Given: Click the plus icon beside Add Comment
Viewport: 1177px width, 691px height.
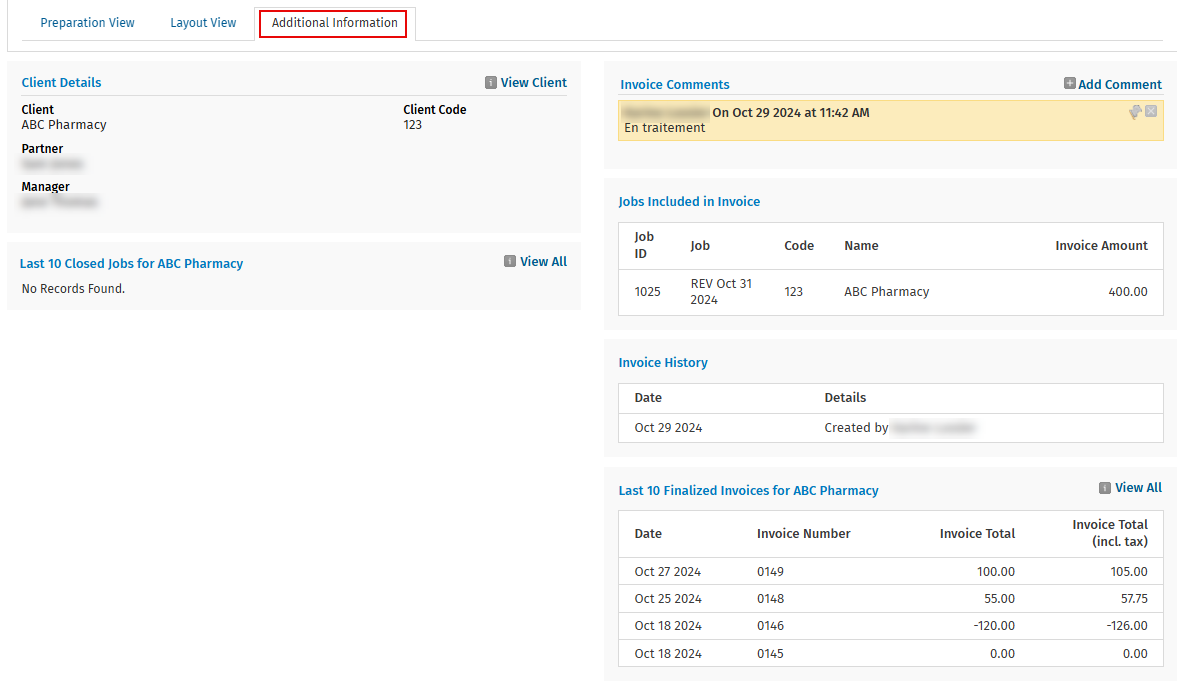Looking at the screenshot, I should click(1070, 83).
